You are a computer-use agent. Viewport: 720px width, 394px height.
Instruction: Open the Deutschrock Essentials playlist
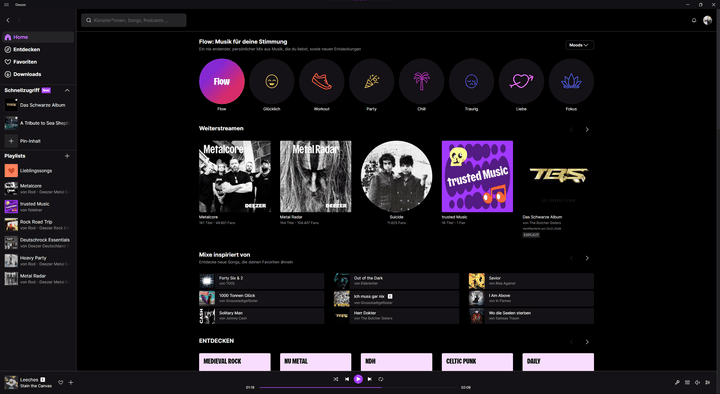(x=38, y=242)
